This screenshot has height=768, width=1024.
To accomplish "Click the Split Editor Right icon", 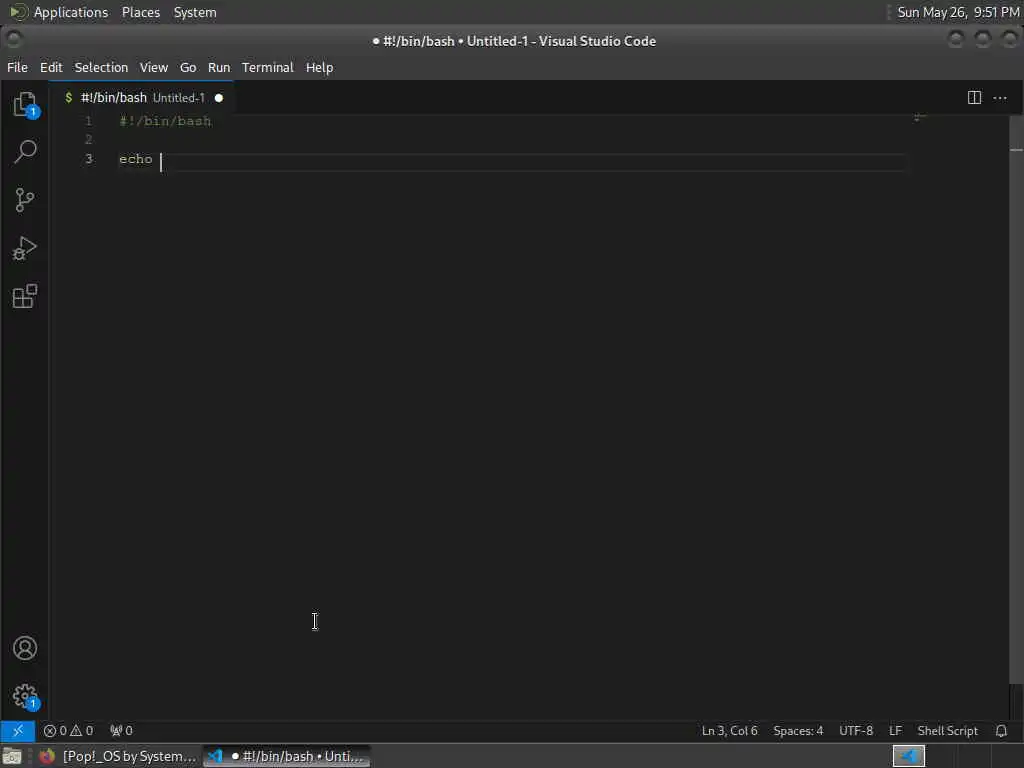I will click(974, 98).
